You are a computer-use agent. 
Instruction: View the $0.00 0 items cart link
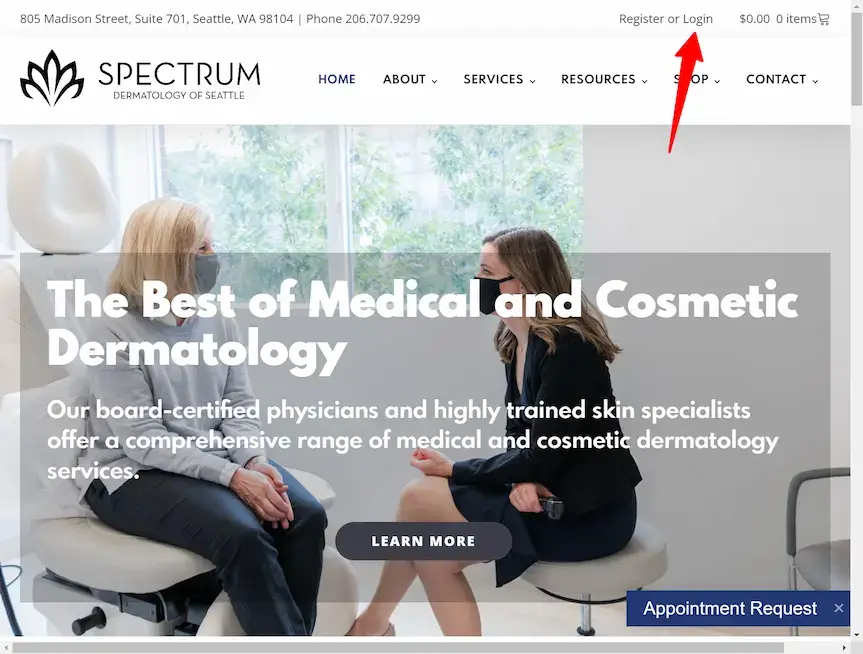coord(778,19)
